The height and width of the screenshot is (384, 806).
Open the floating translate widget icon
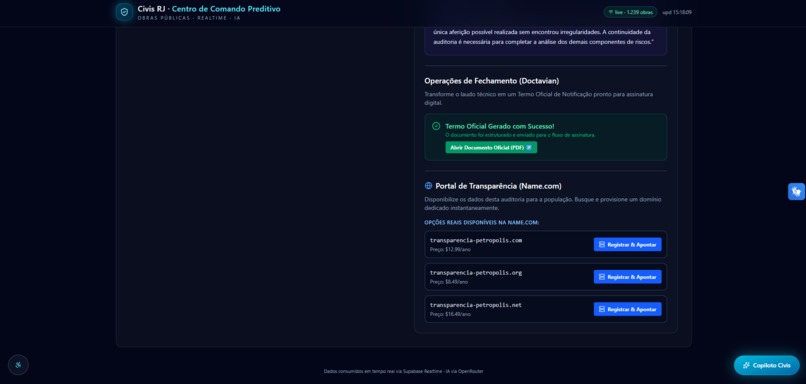click(796, 192)
